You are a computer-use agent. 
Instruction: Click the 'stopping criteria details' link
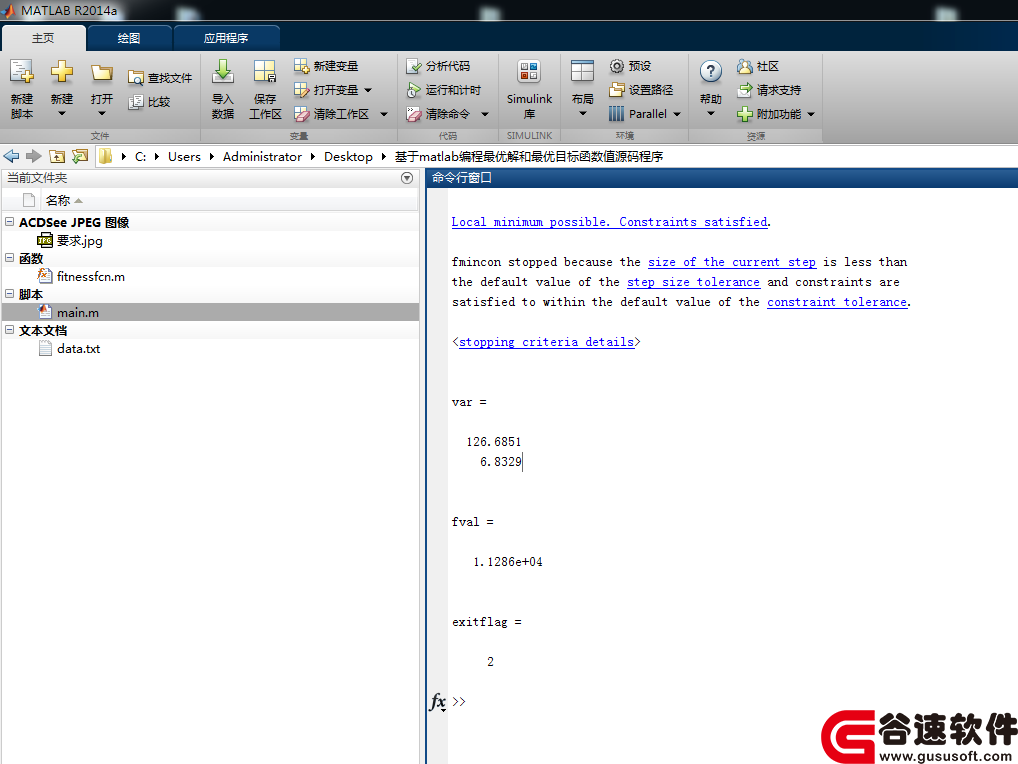(x=547, y=342)
